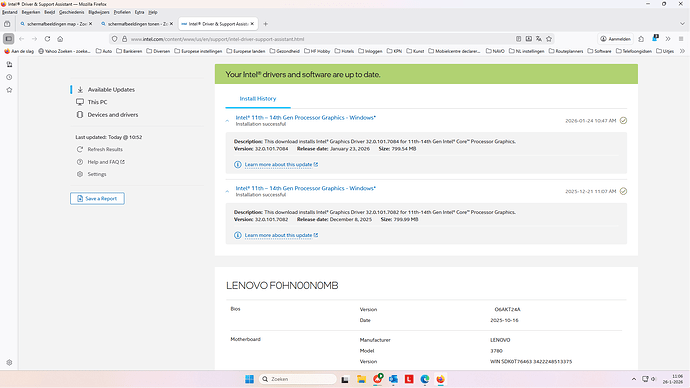This screenshot has height=388, width=690.
Task: Open the tracking protection shield icon
Action: click(x=114, y=39)
